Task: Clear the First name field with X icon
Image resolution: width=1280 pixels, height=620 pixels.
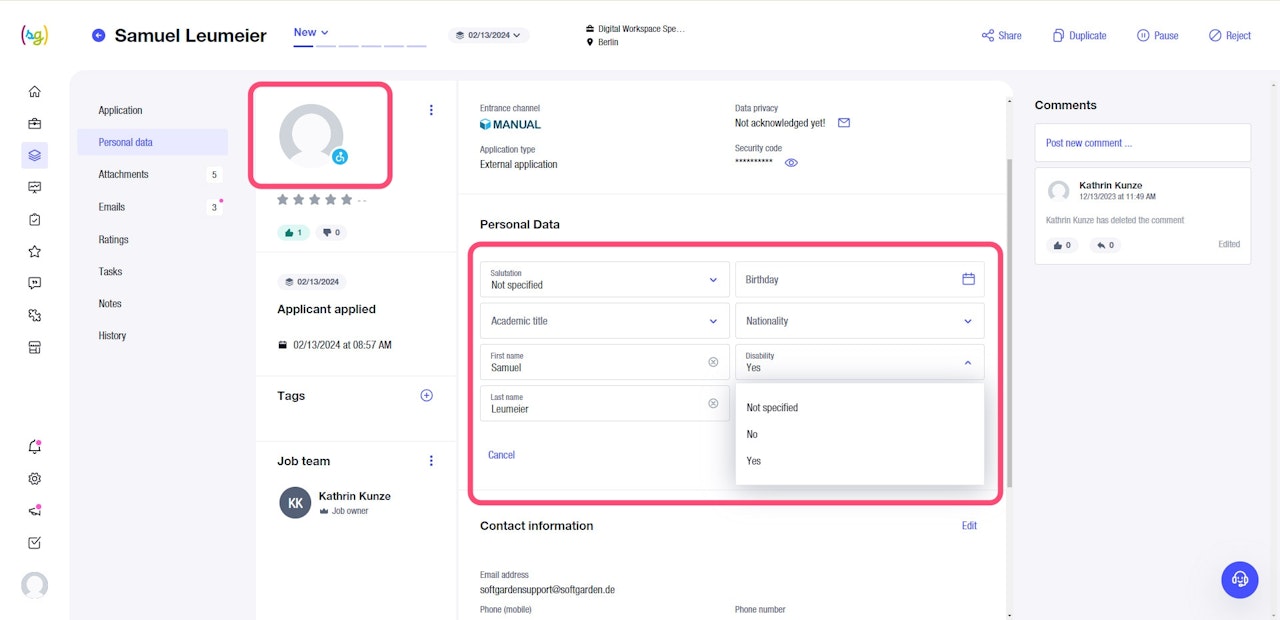Action: [713, 362]
